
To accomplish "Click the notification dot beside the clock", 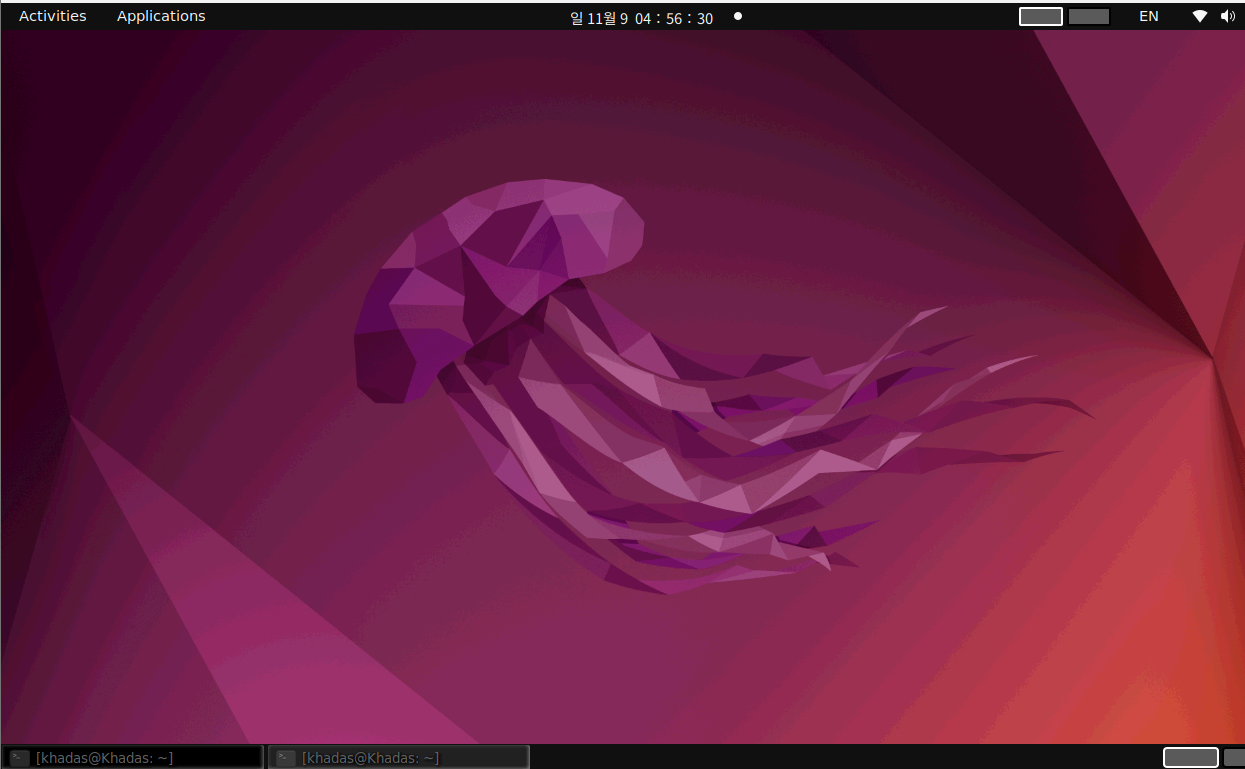I will [x=738, y=16].
